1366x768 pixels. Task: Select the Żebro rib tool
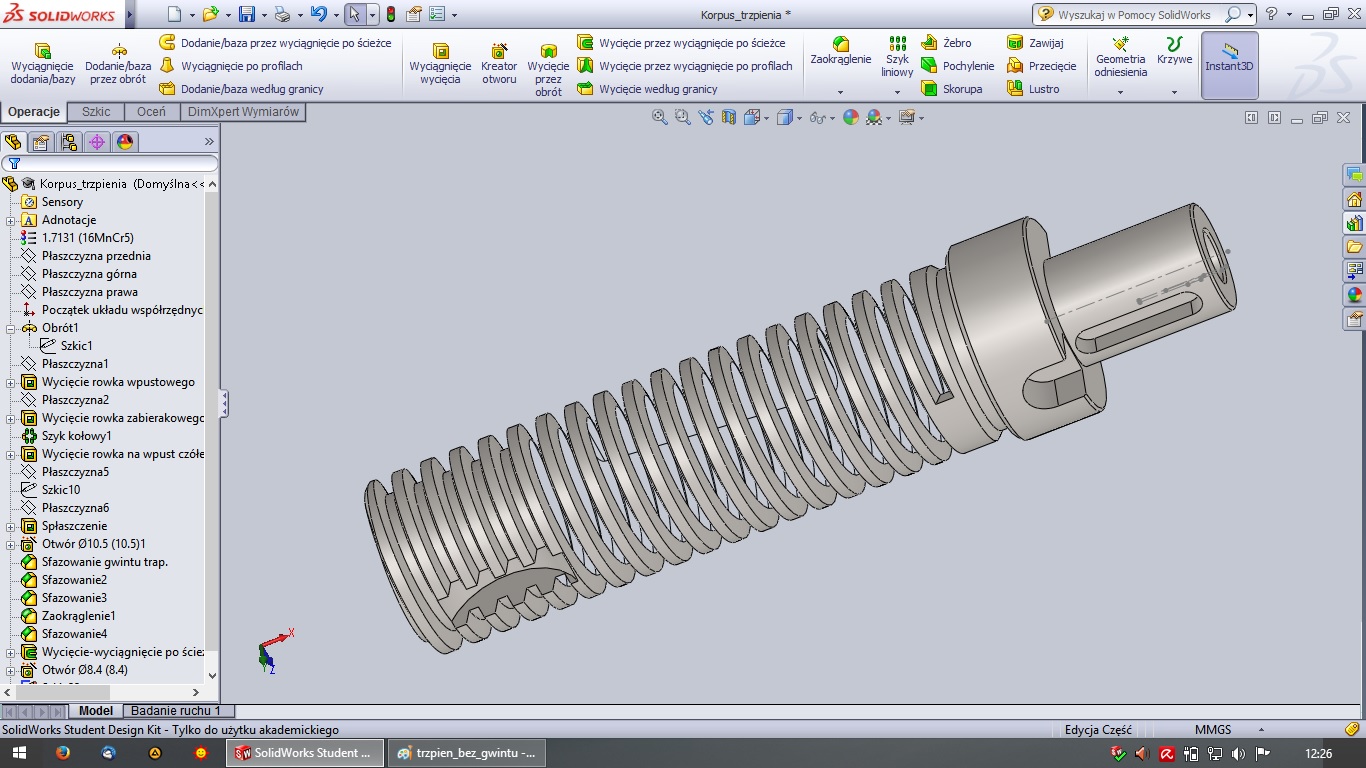coord(946,43)
